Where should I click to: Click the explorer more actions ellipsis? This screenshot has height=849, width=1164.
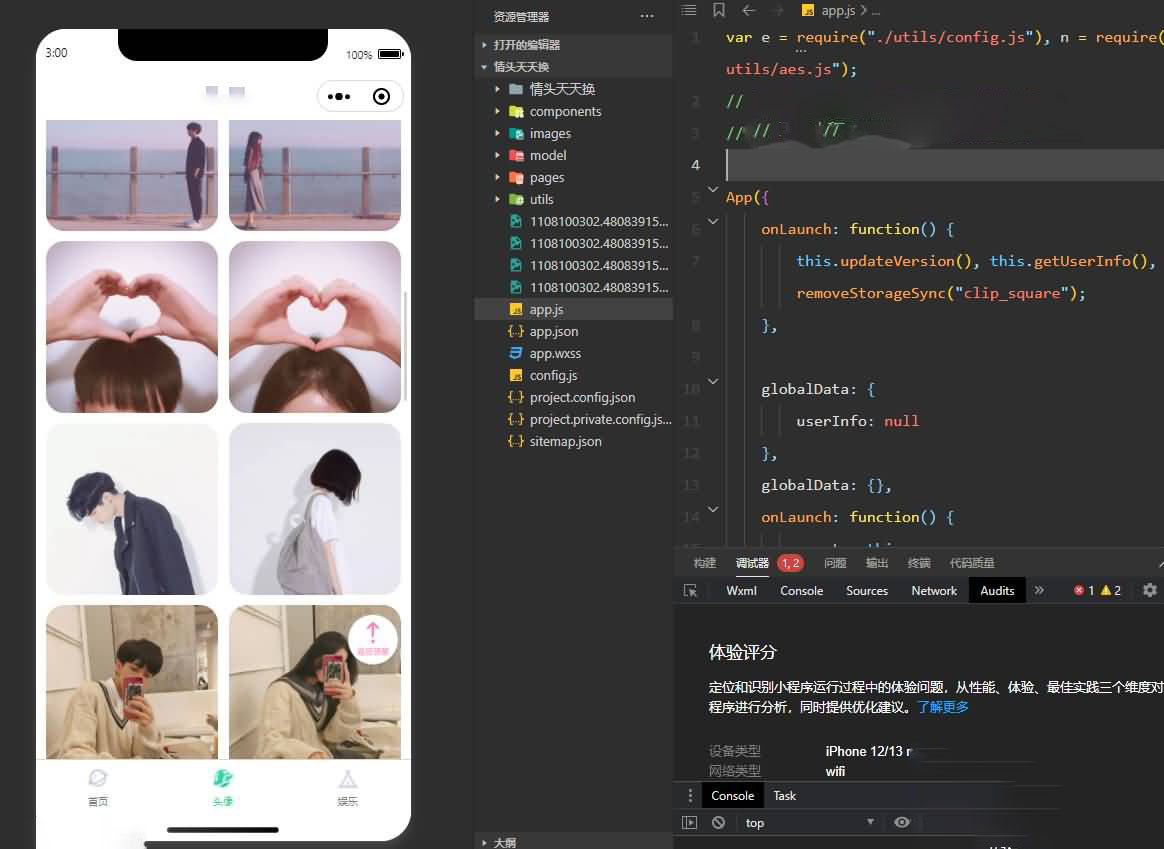tap(647, 17)
